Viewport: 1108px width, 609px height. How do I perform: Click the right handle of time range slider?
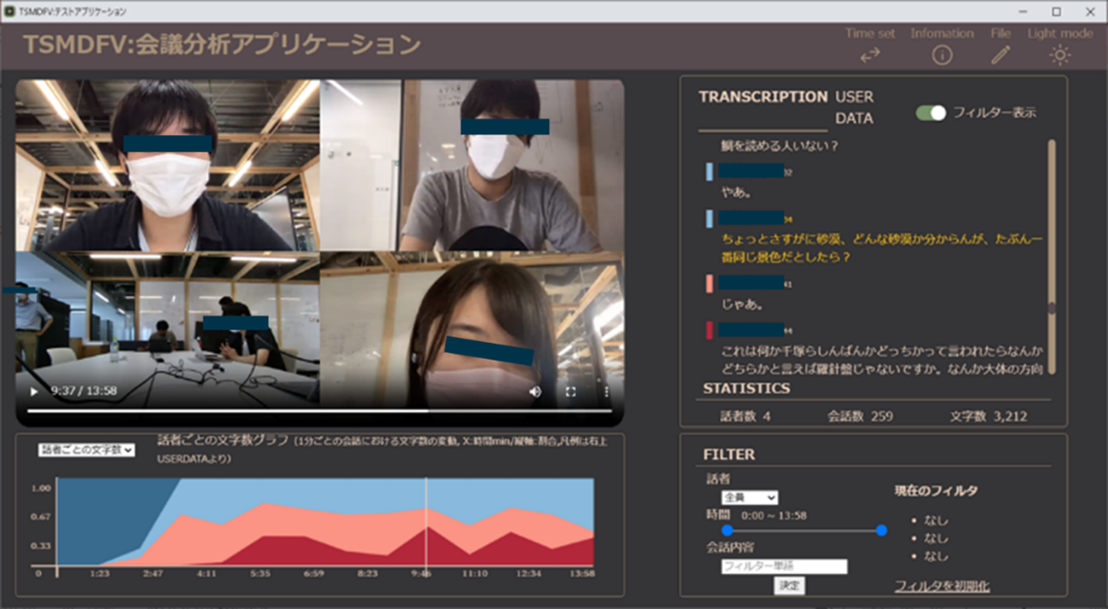click(881, 530)
